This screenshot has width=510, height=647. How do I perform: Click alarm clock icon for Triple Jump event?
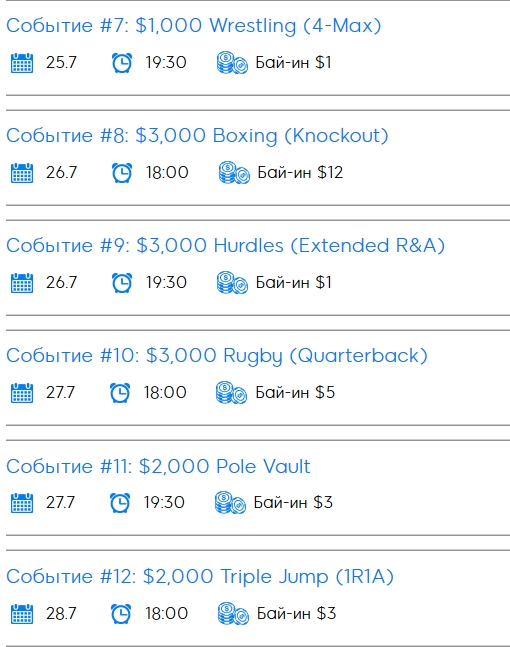coord(121,614)
